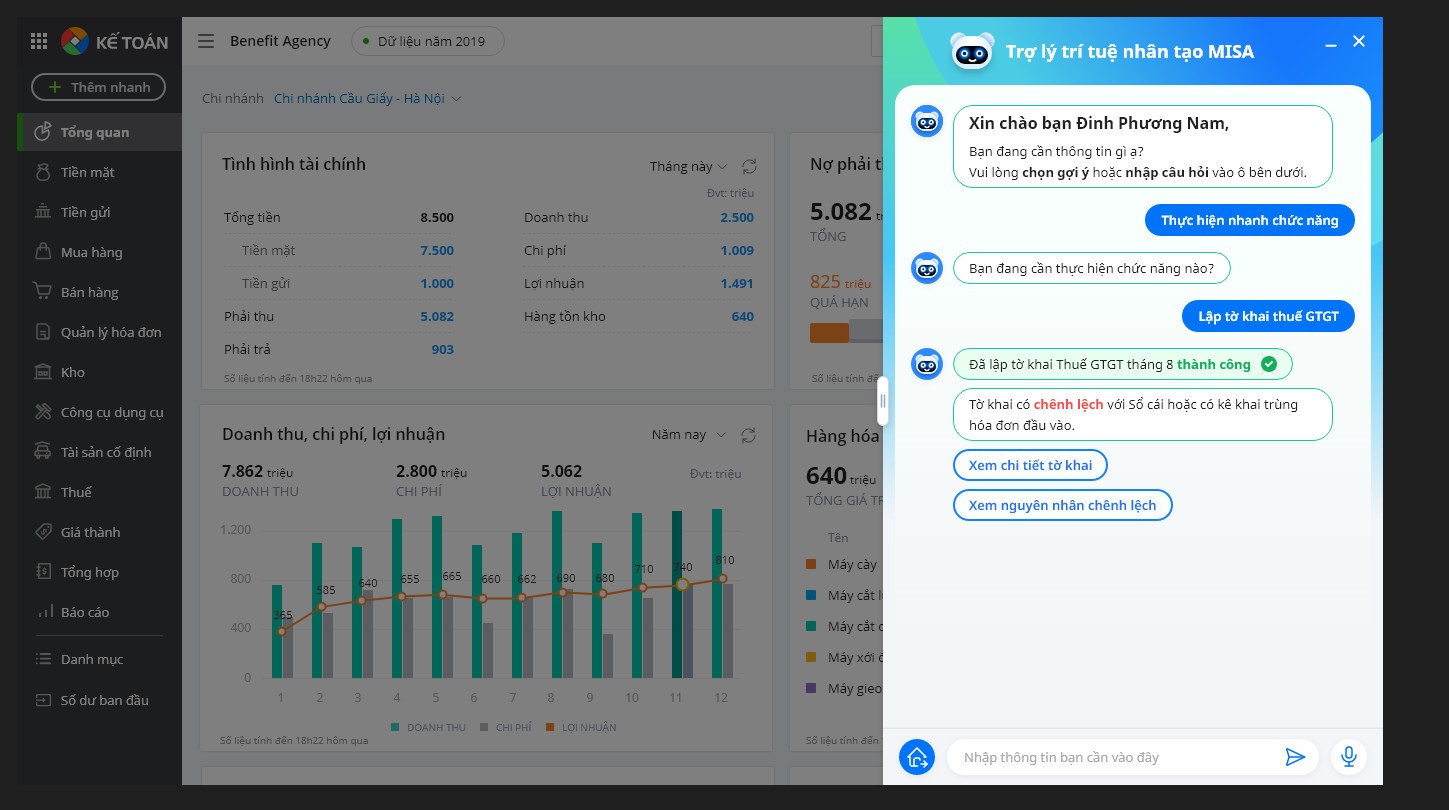Send message with paper plane icon
This screenshot has height=810, width=1449.
[1295, 757]
